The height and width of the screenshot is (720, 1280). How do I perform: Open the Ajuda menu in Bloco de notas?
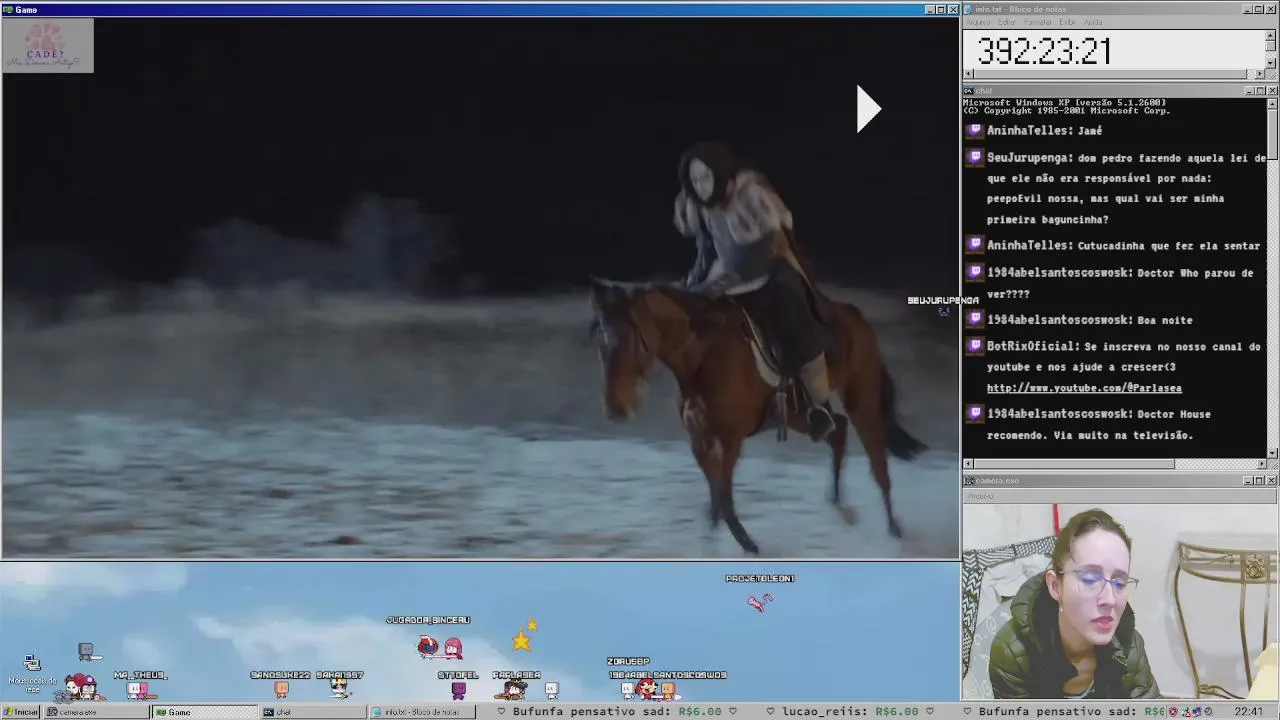tap(1093, 22)
